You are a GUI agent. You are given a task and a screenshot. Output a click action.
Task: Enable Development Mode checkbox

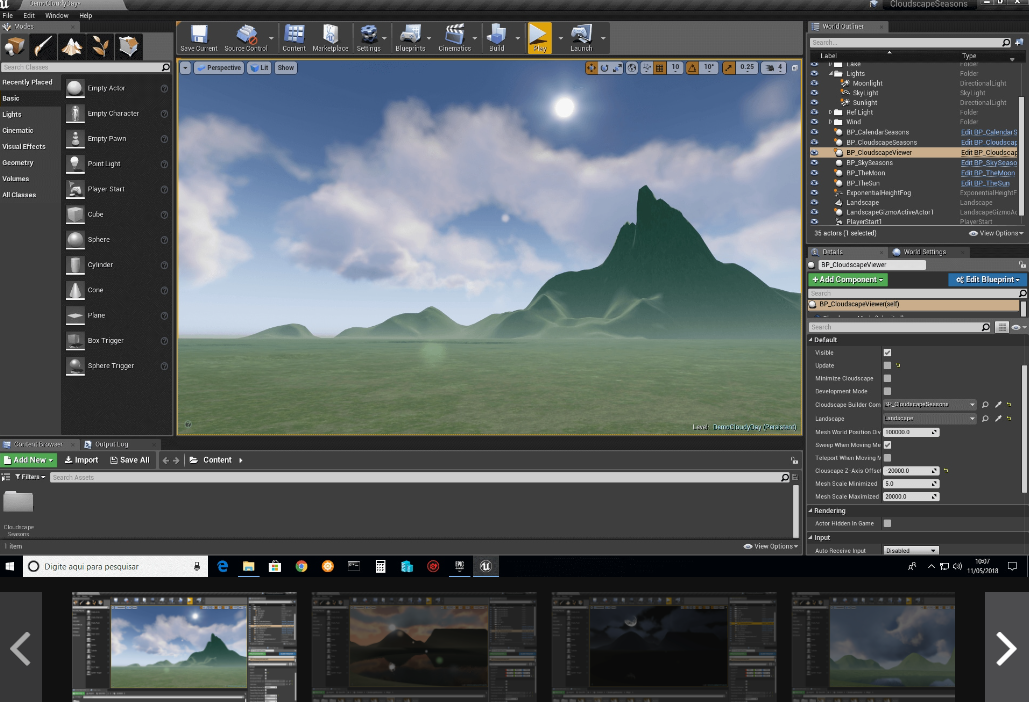pos(887,391)
